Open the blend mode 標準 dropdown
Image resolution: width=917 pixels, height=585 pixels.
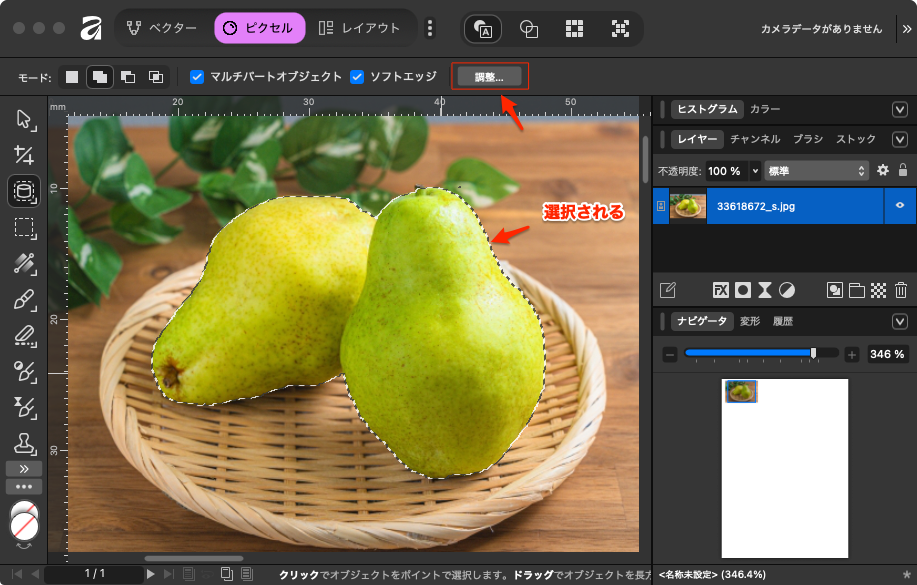[x=815, y=171]
